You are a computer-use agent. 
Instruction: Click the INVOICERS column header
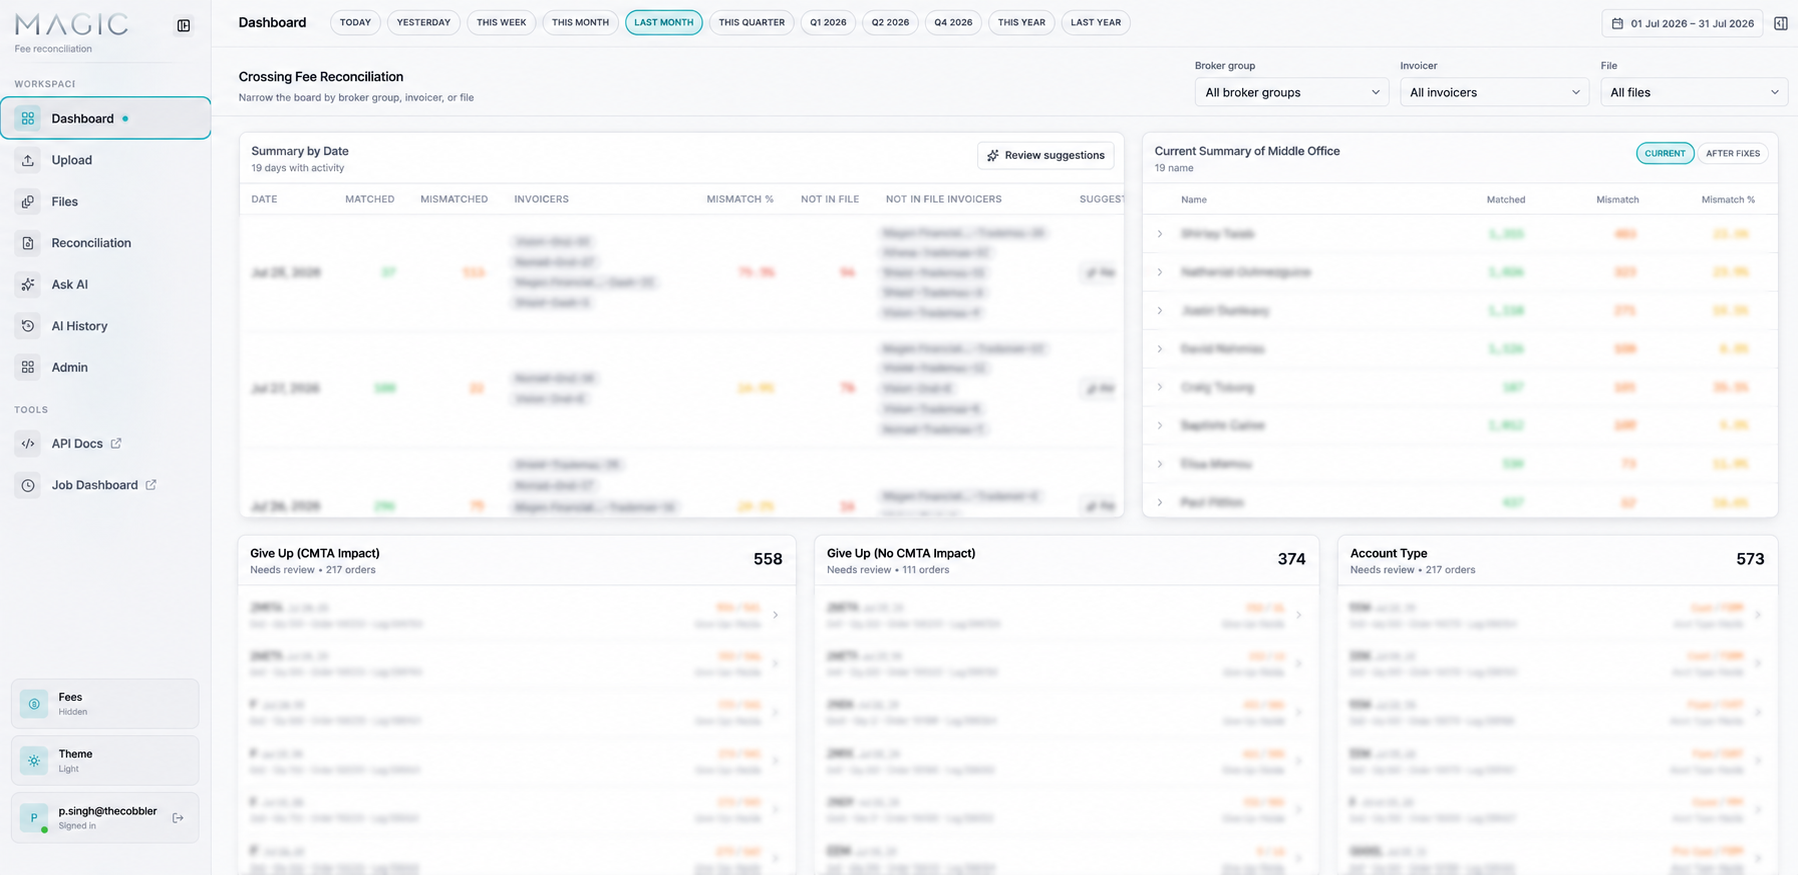[541, 199]
